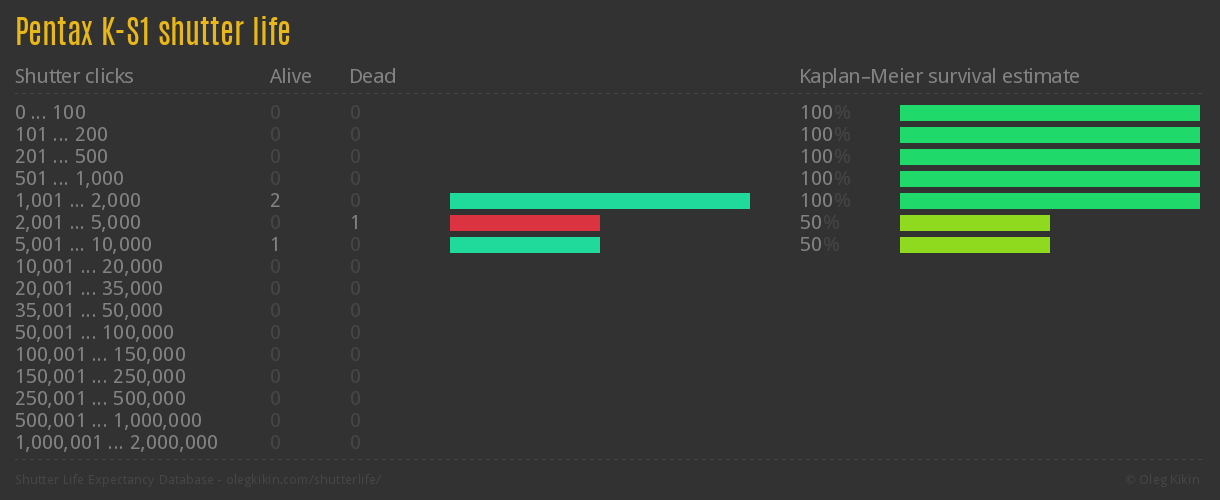Click the lime 50% survival bar for 2,001 … 5,000
The width and height of the screenshot is (1220, 500).
coord(974,223)
